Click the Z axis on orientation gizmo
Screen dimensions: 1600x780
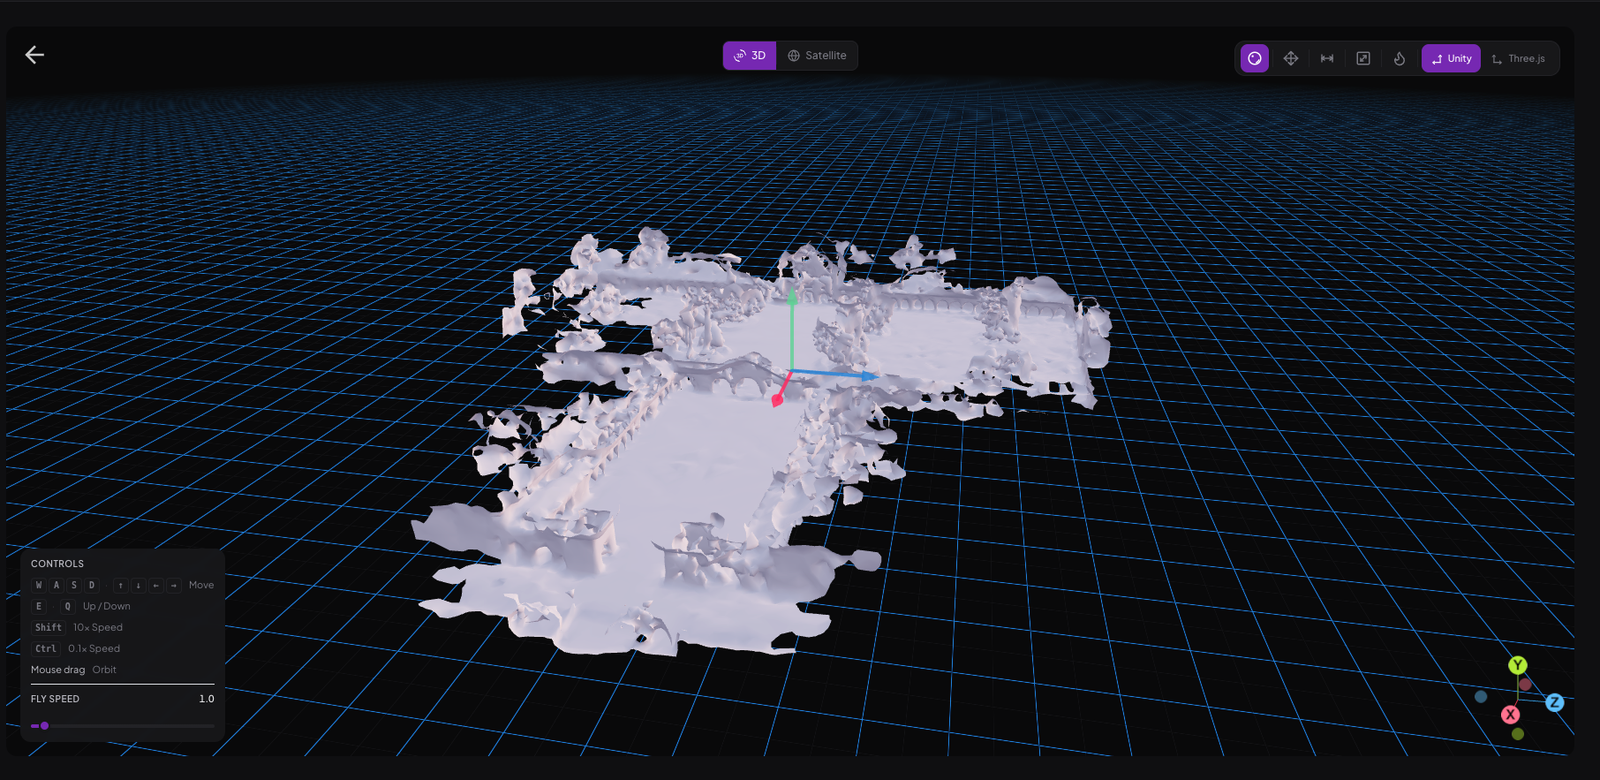(1554, 703)
